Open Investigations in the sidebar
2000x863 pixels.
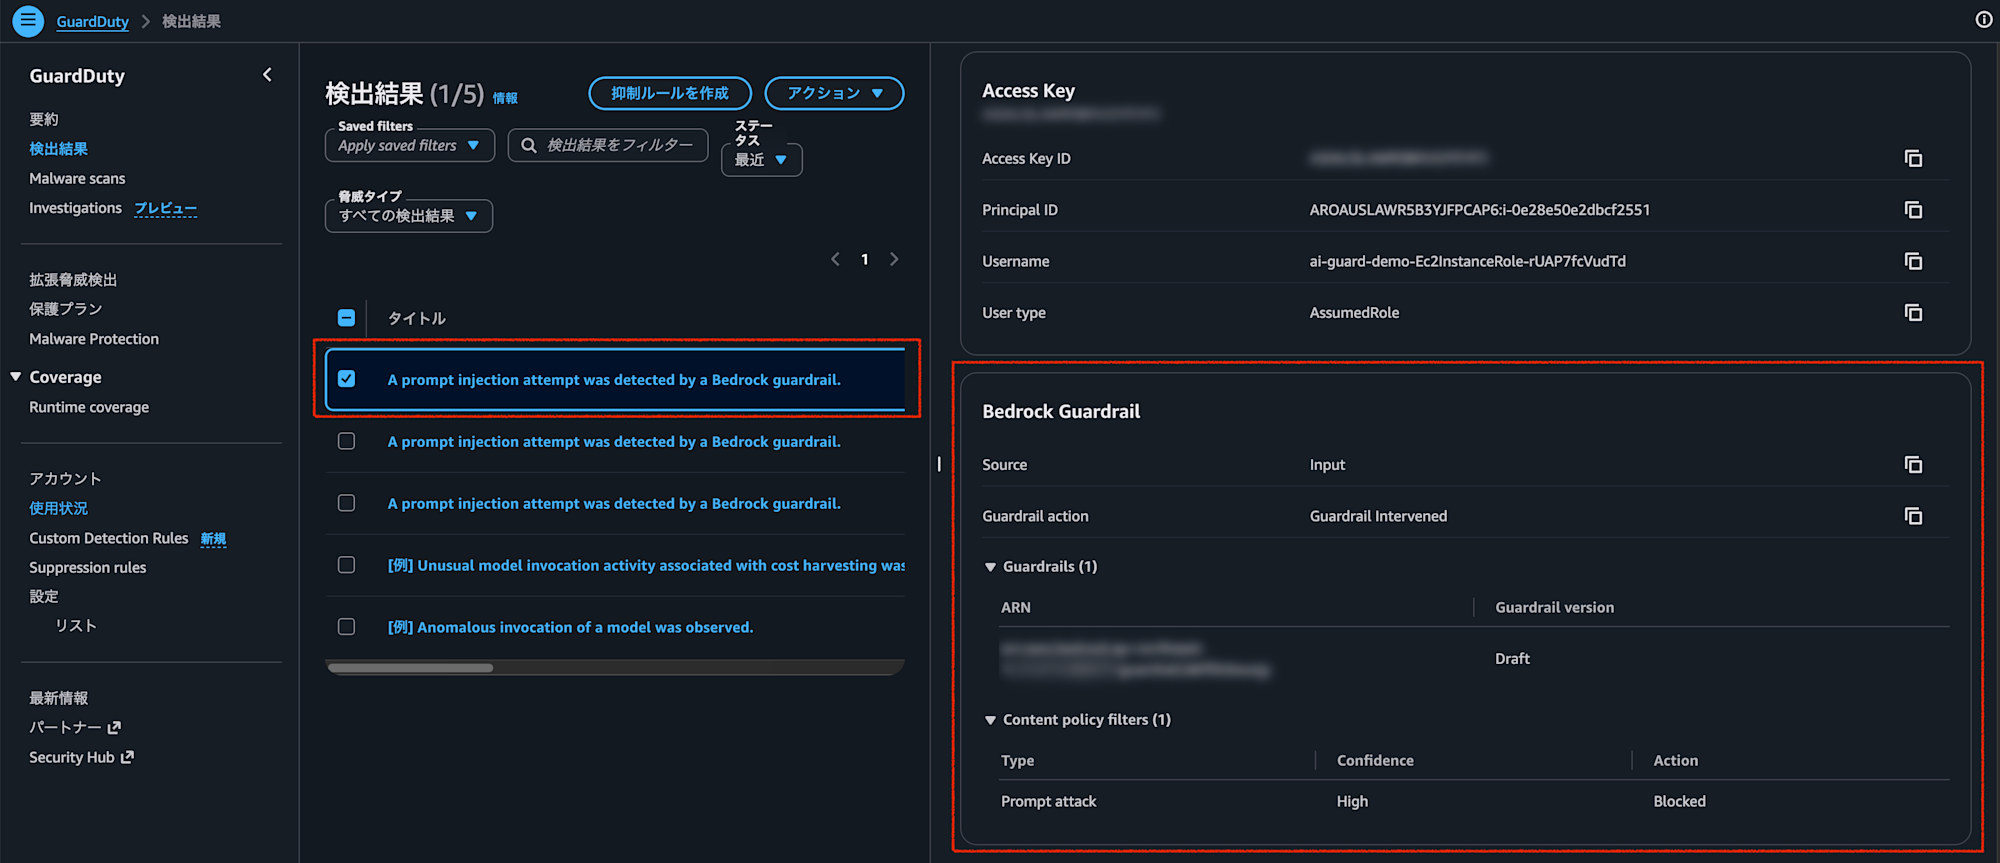(75, 208)
